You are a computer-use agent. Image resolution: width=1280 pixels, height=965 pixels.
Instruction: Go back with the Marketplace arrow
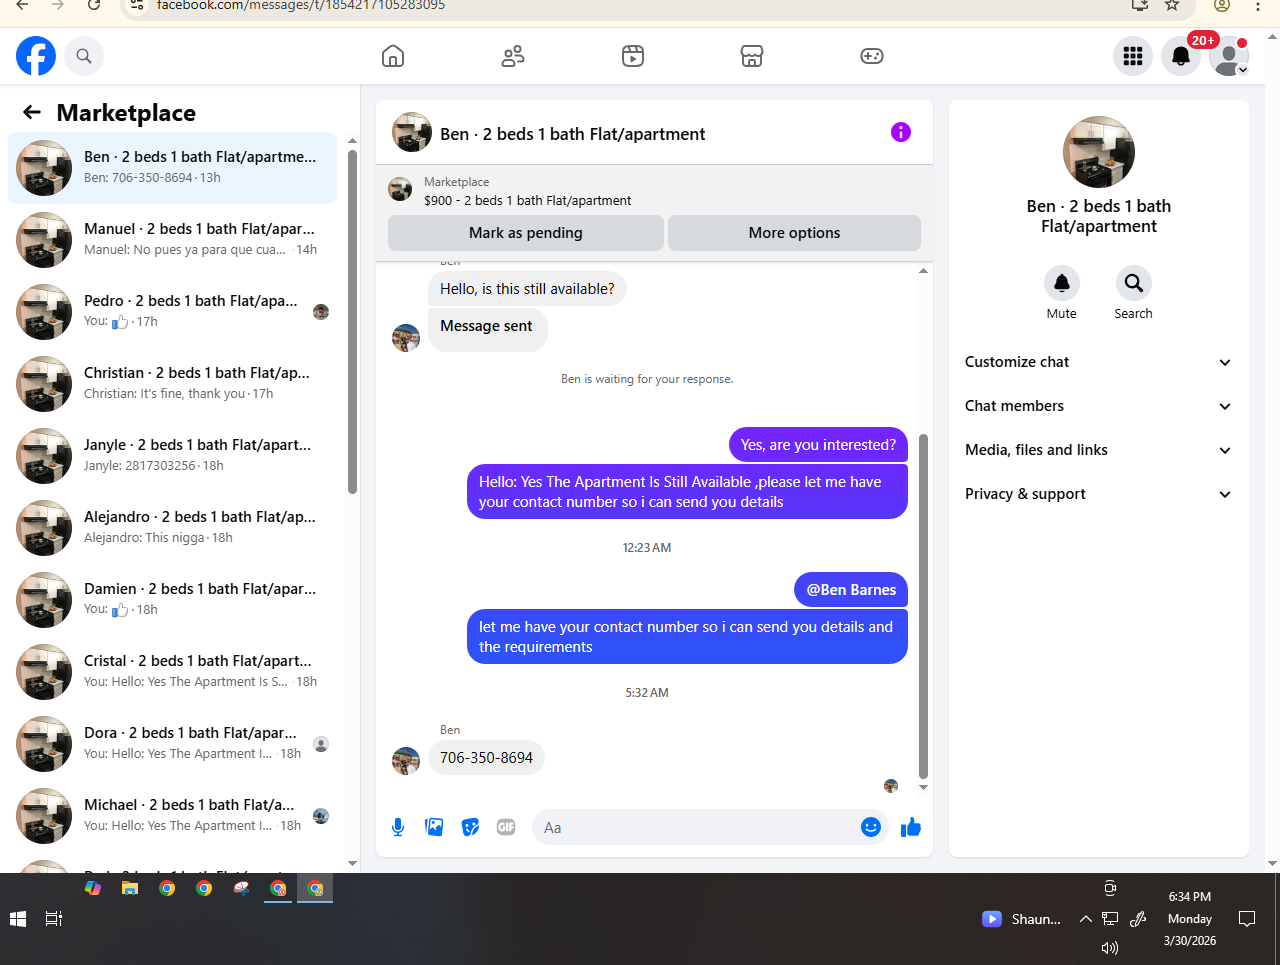tap(32, 112)
